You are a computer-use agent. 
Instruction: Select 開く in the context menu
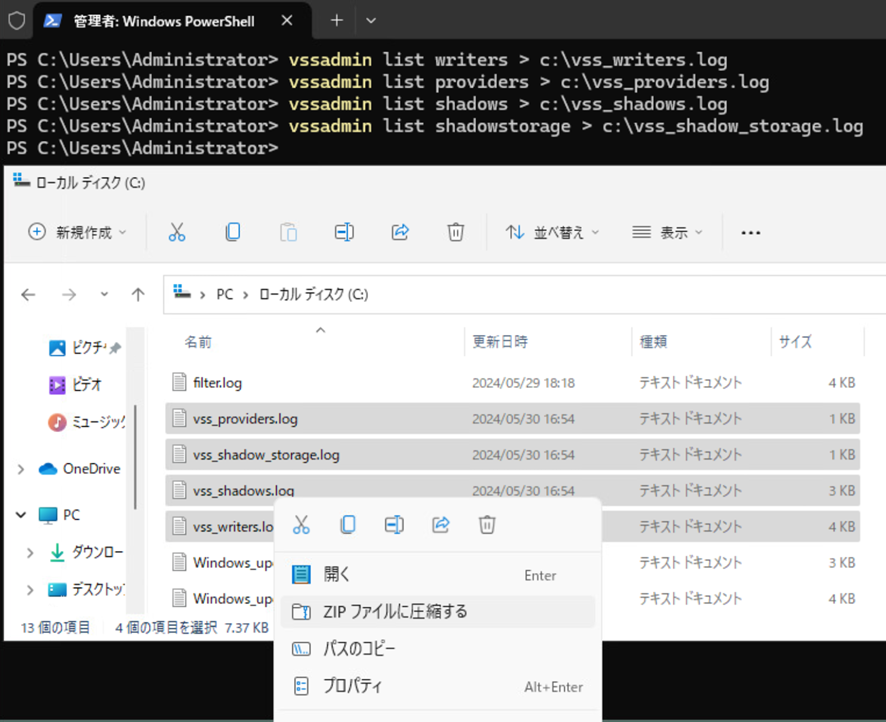(x=438, y=575)
